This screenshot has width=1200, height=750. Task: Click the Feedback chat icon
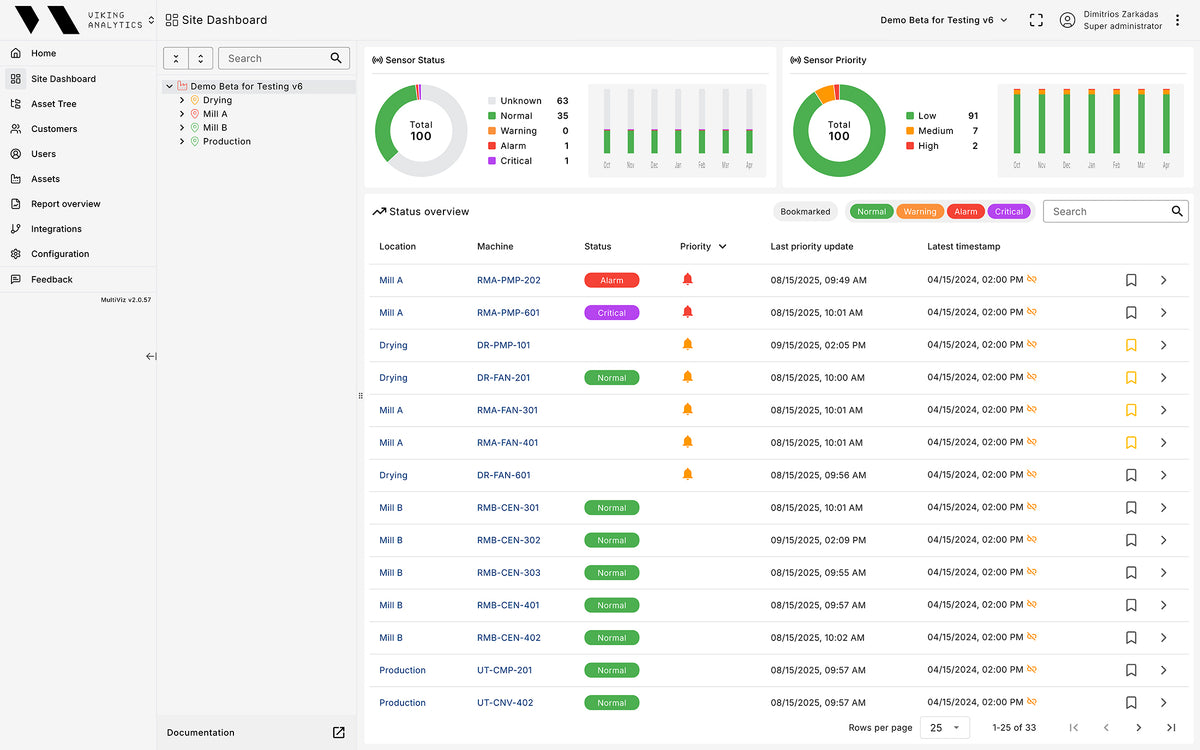coord(15,280)
